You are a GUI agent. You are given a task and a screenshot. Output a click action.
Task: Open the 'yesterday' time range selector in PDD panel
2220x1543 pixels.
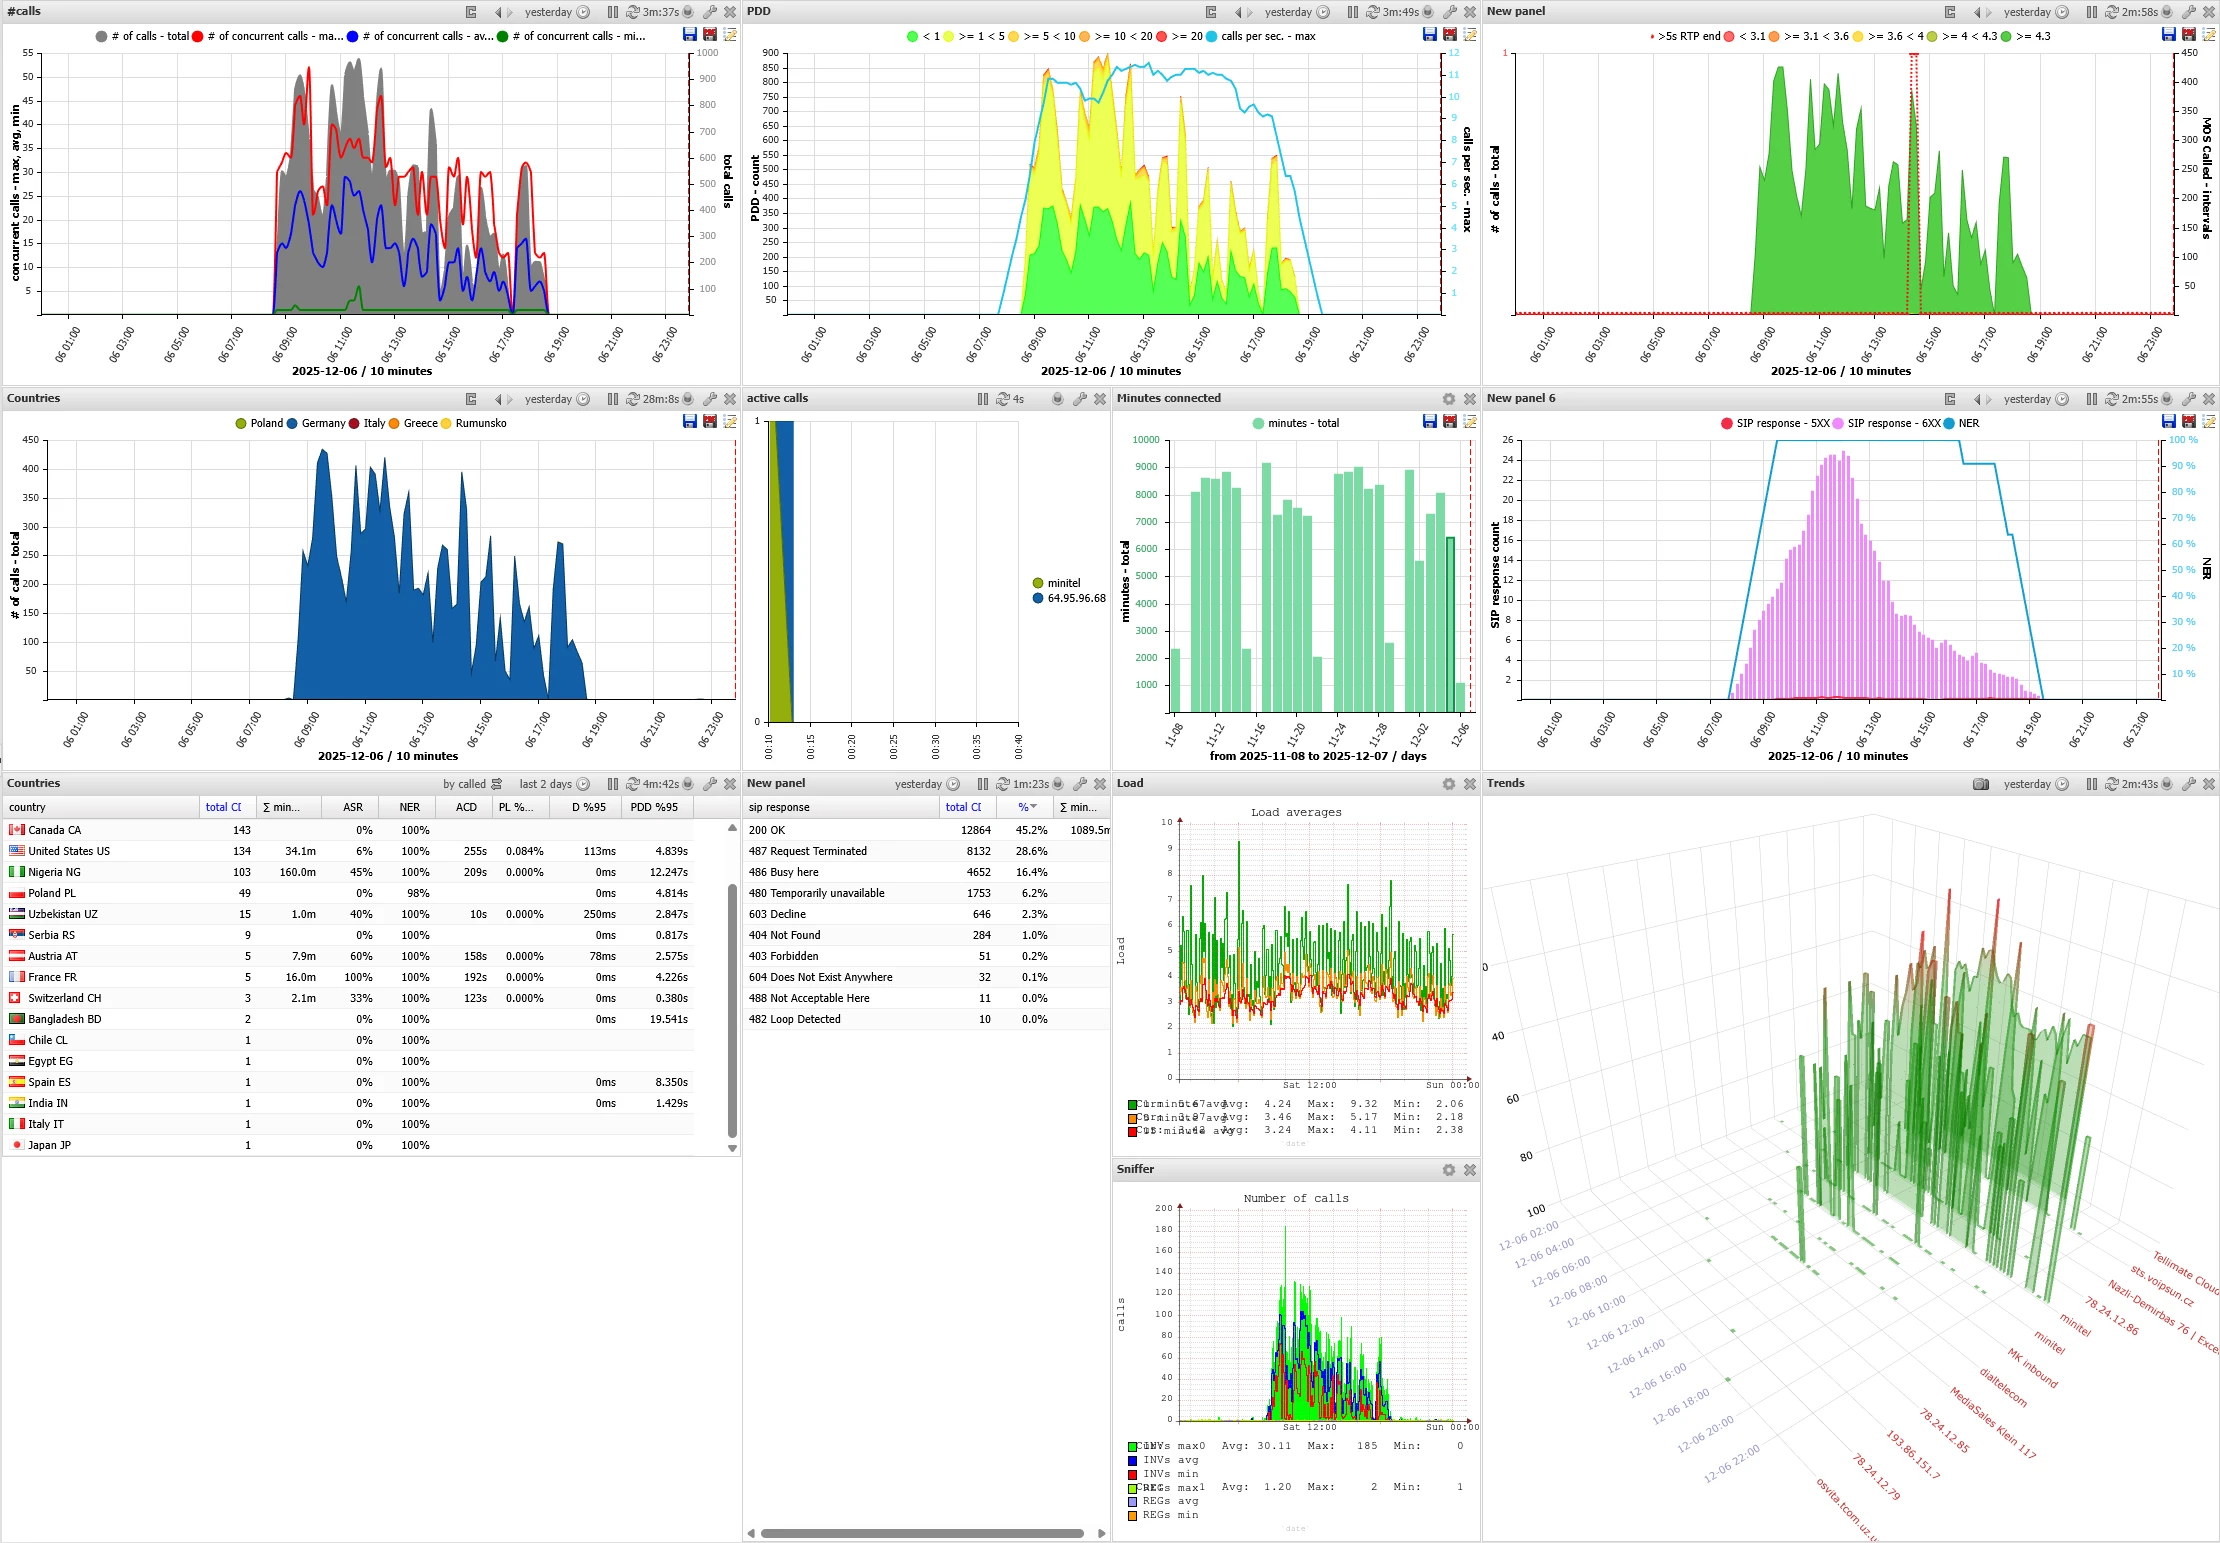click(1289, 11)
